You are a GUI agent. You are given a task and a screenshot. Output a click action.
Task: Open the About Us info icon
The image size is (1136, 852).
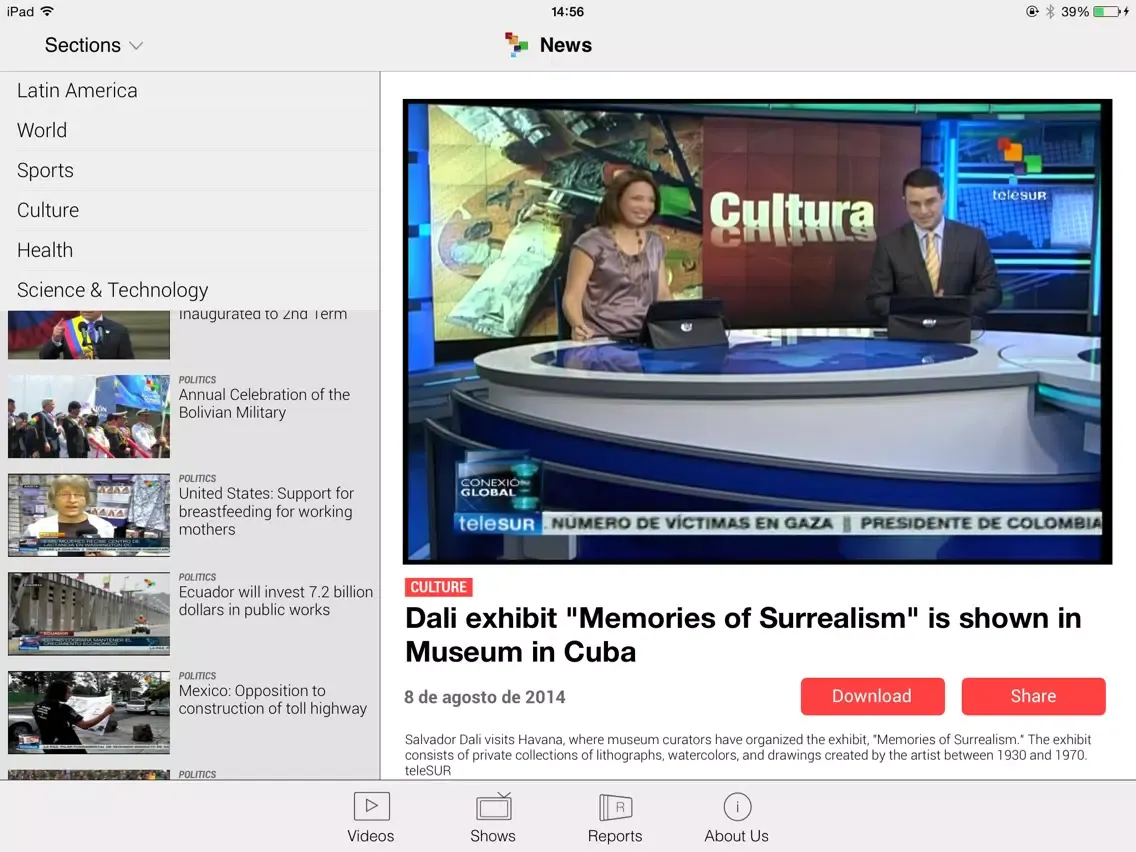(x=737, y=806)
